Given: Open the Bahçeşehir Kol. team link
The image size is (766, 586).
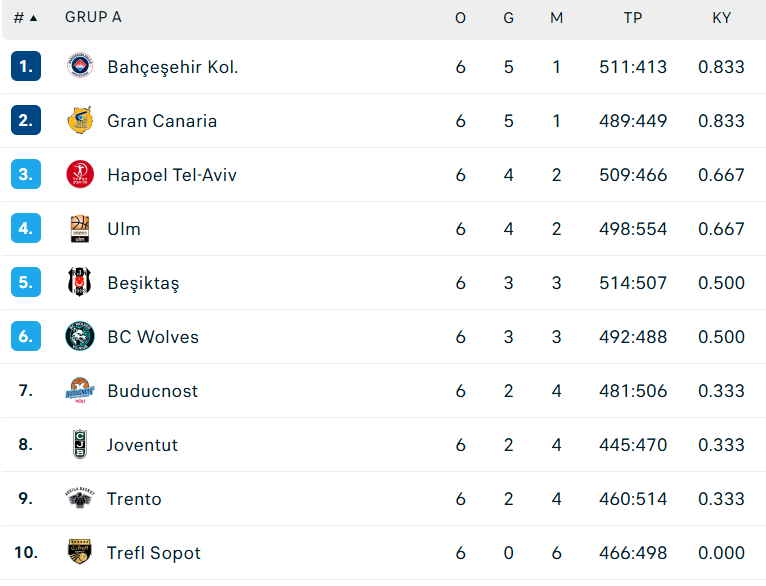Looking at the screenshot, I should 173,67.
